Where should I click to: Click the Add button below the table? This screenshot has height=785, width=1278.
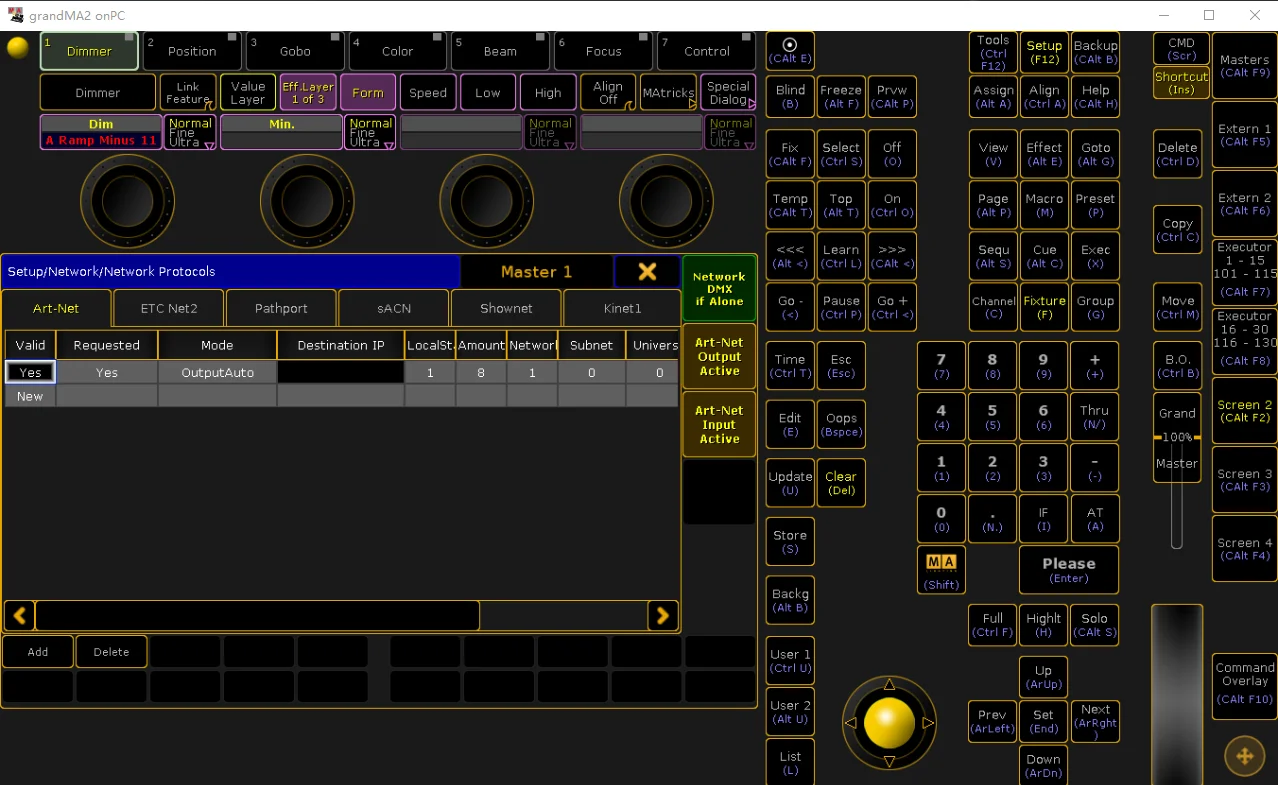pos(38,652)
